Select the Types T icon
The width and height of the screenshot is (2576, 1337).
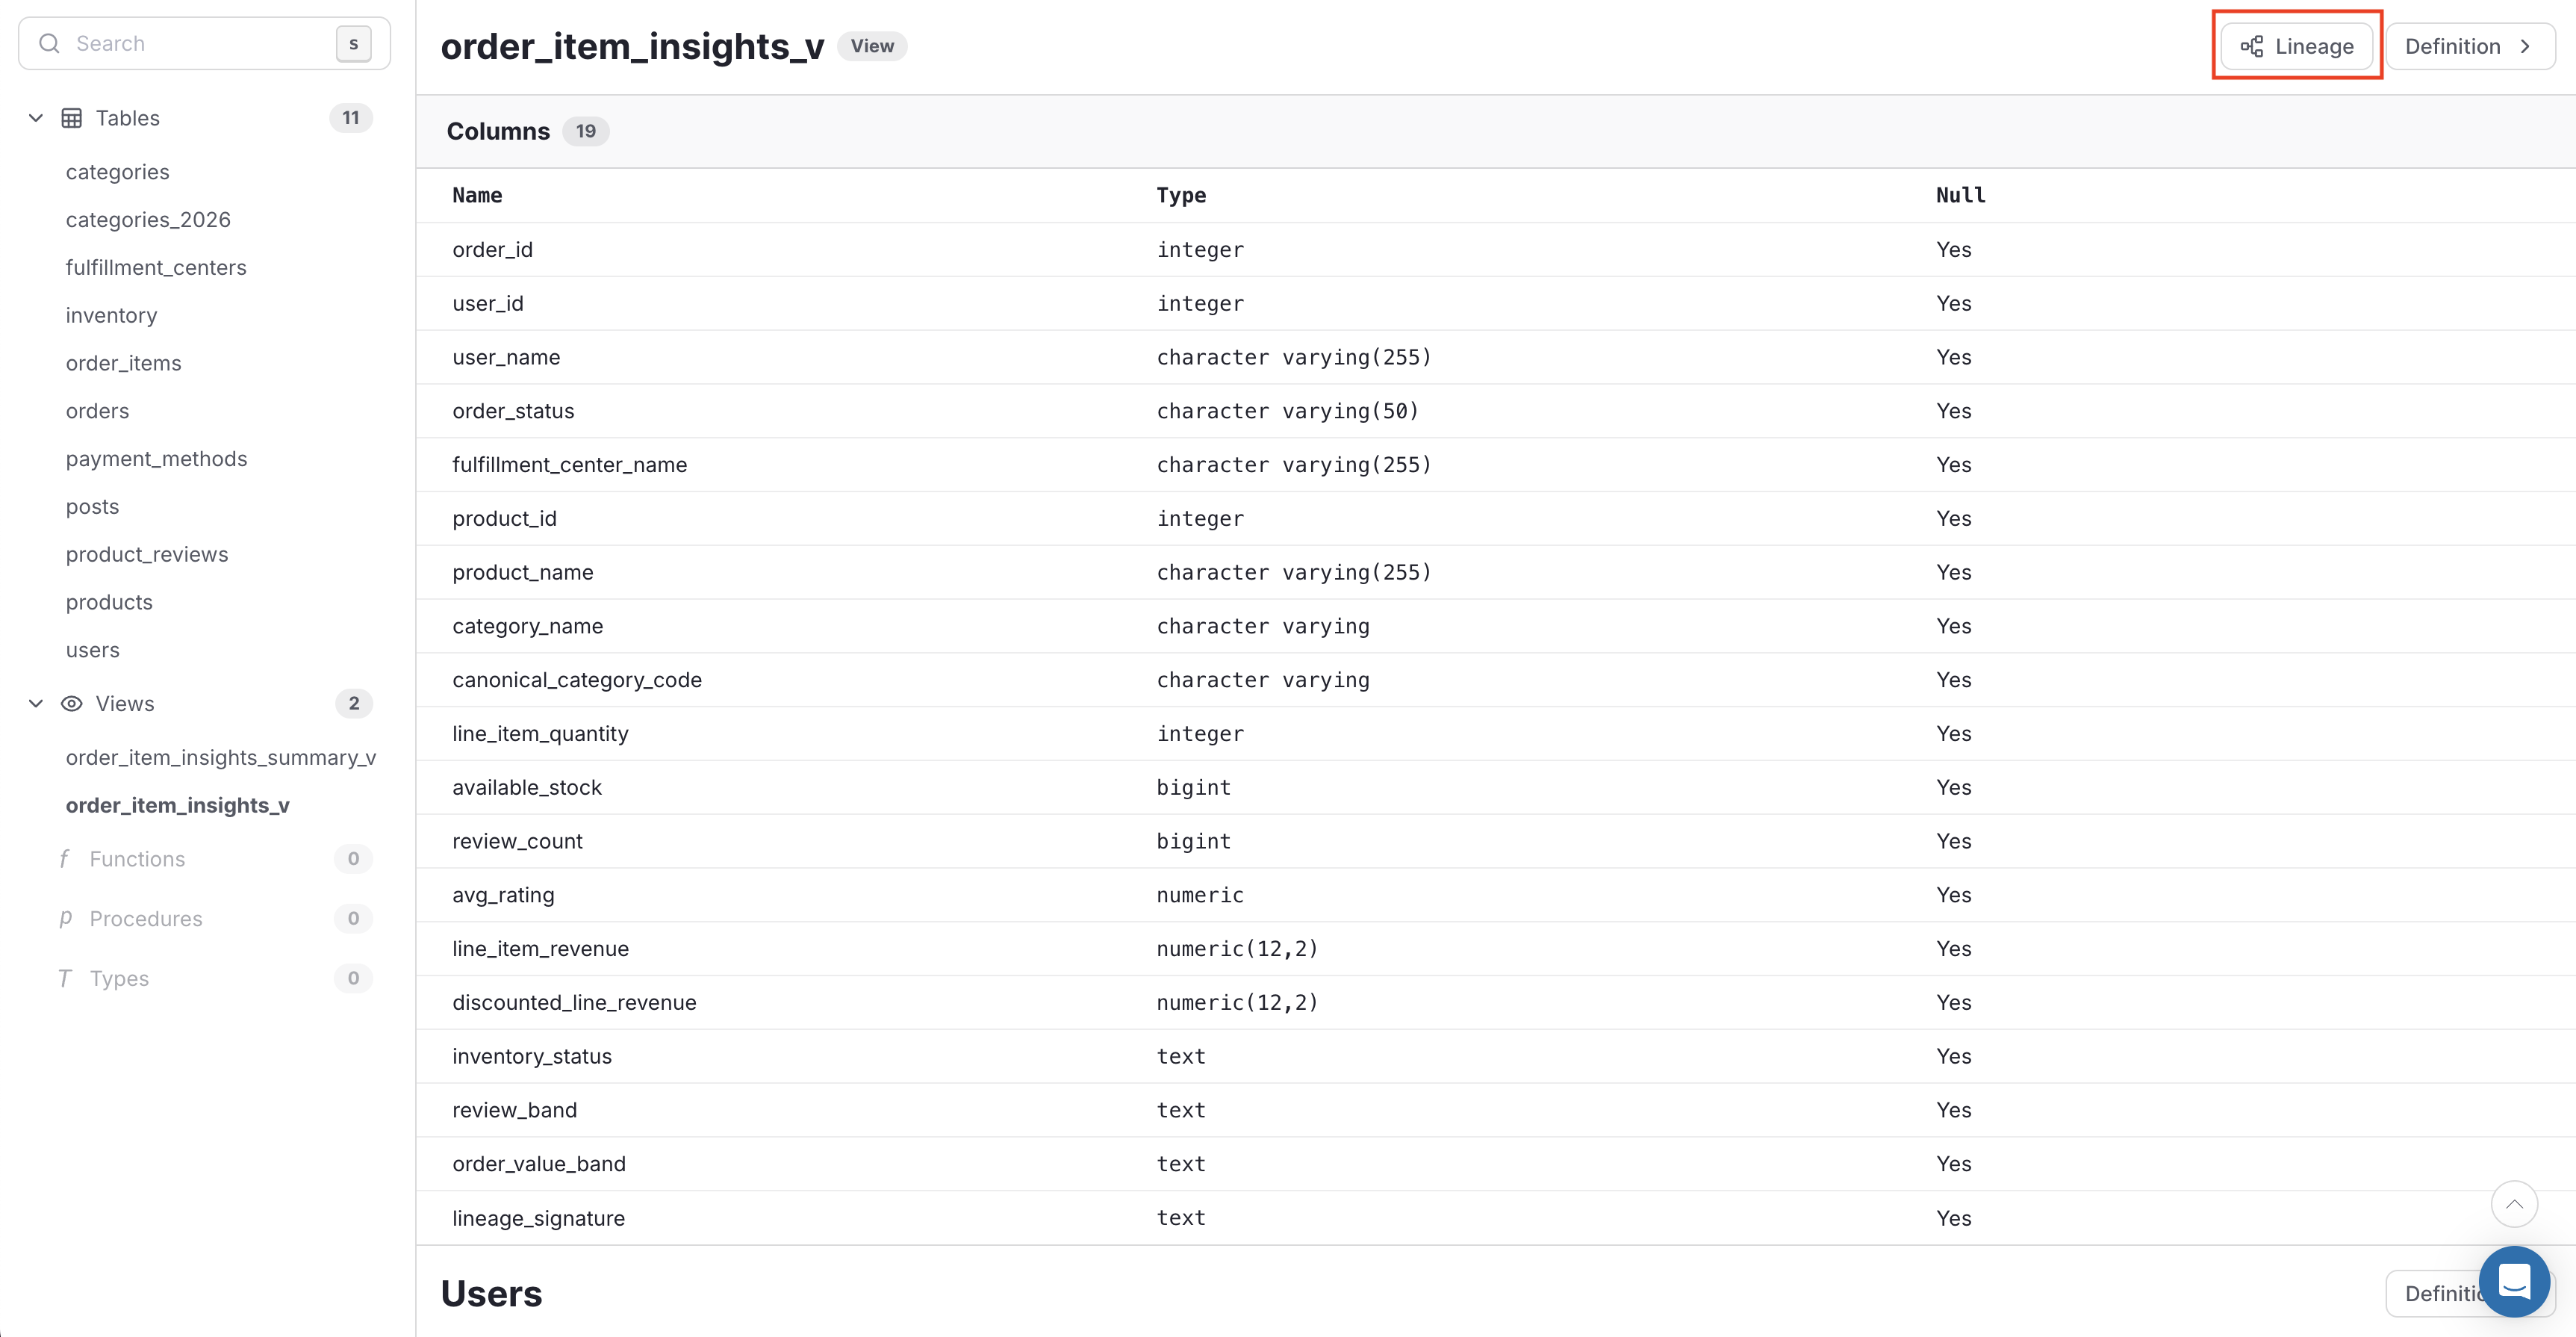[64, 978]
